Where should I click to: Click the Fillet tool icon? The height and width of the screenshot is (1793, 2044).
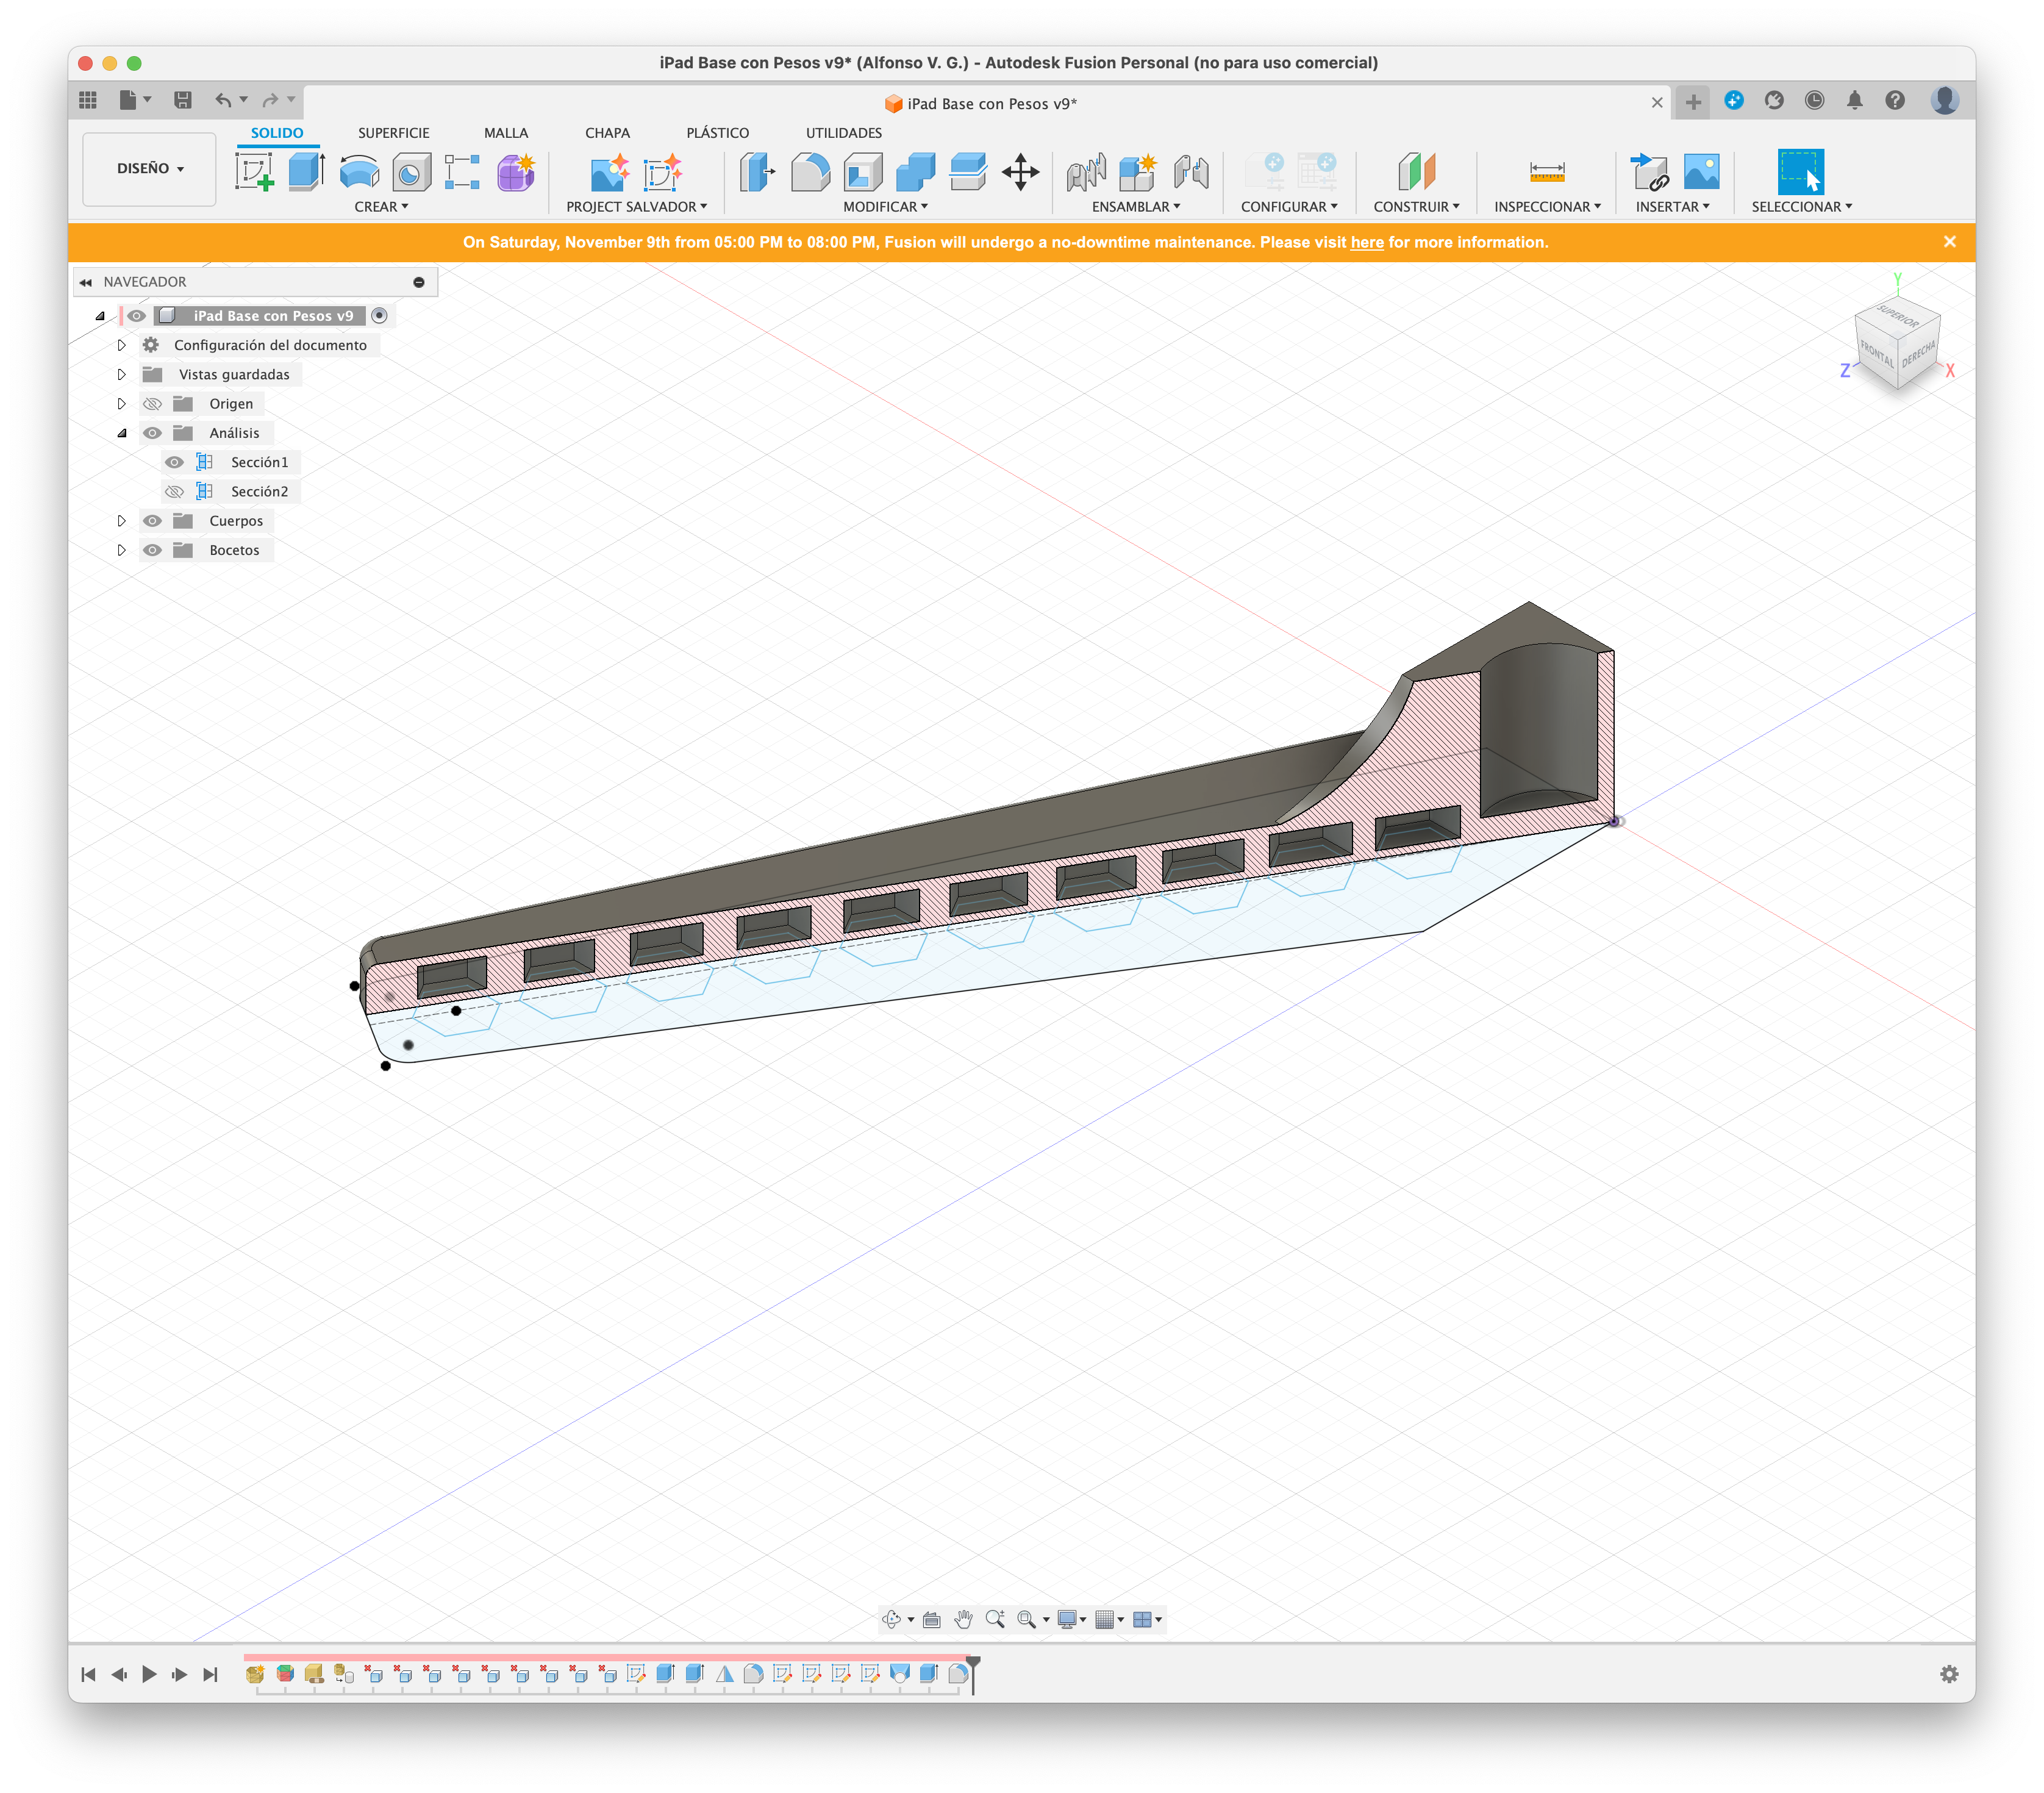click(810, 172)
